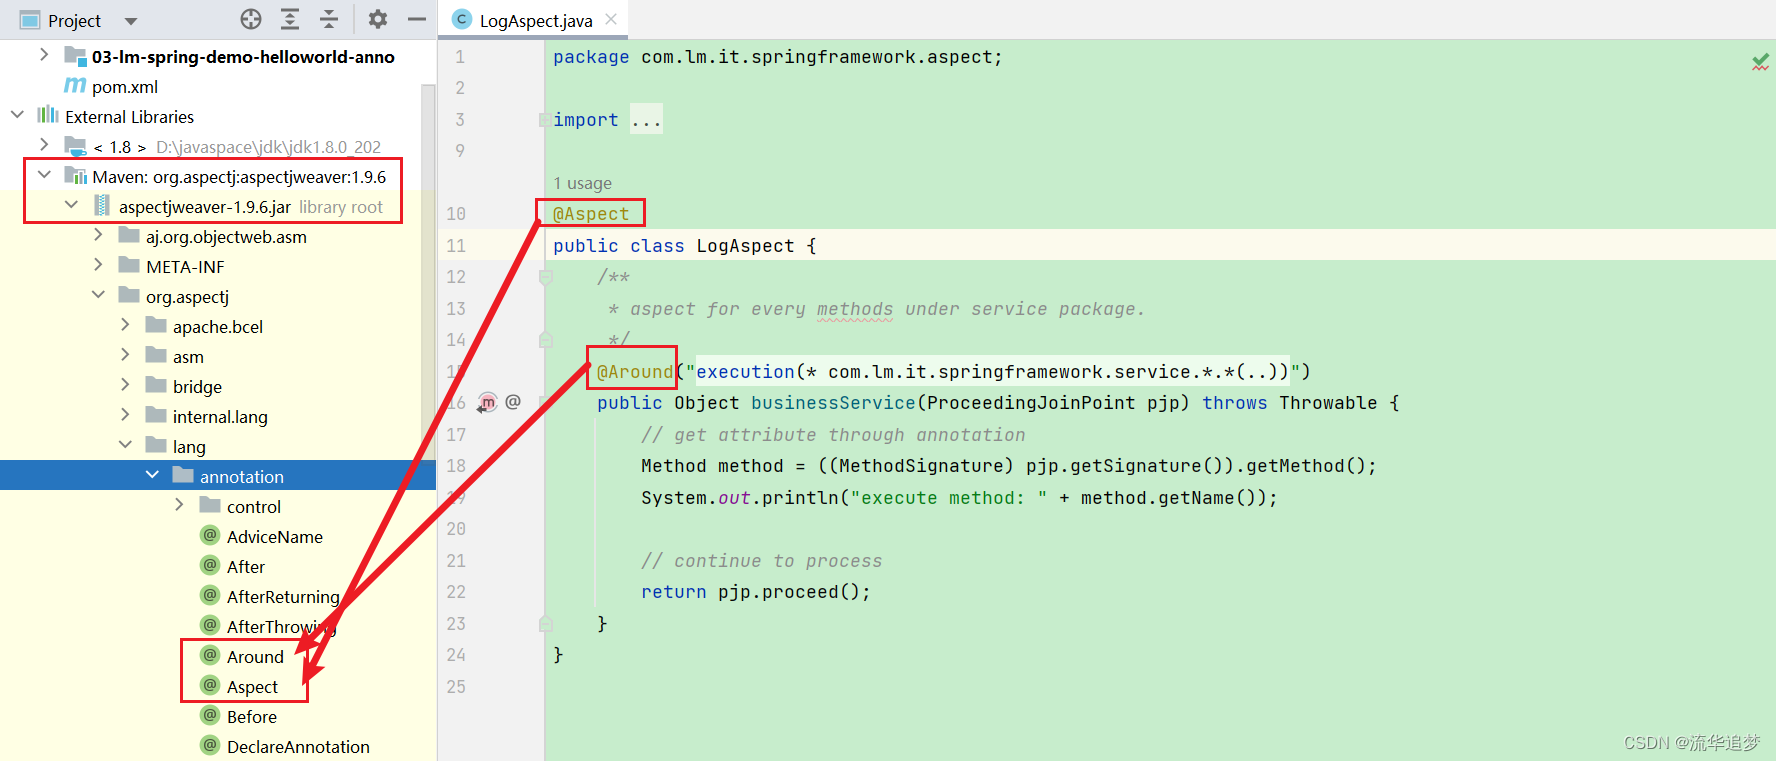Click Expand All icon in Project toolbar

(x=290, y=19)
